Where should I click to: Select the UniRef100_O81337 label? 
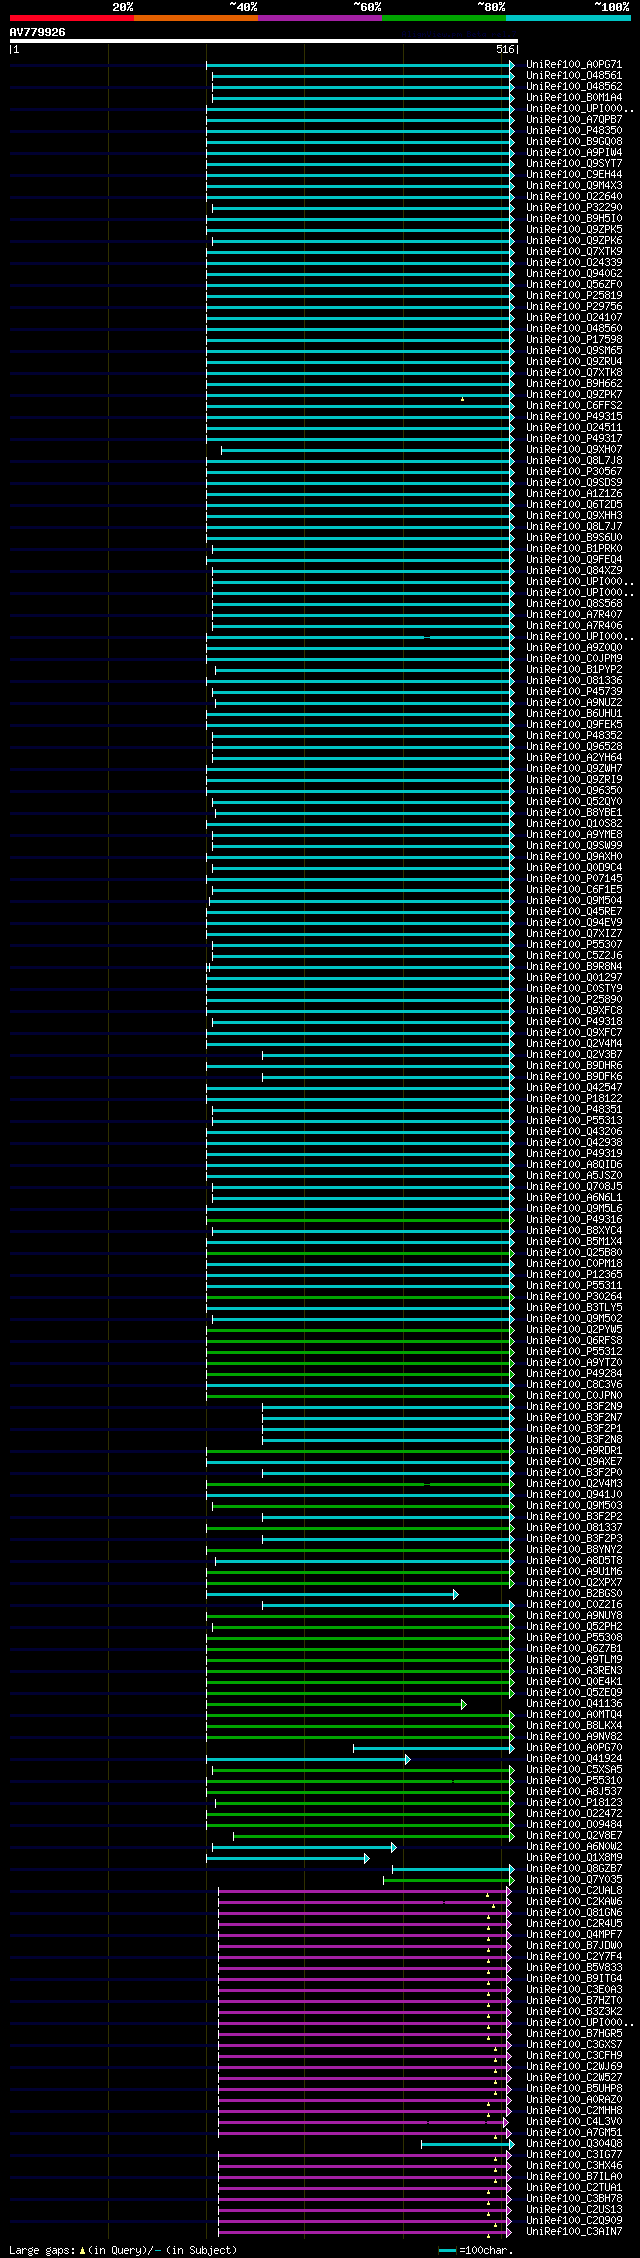(x=574, y=1528)
